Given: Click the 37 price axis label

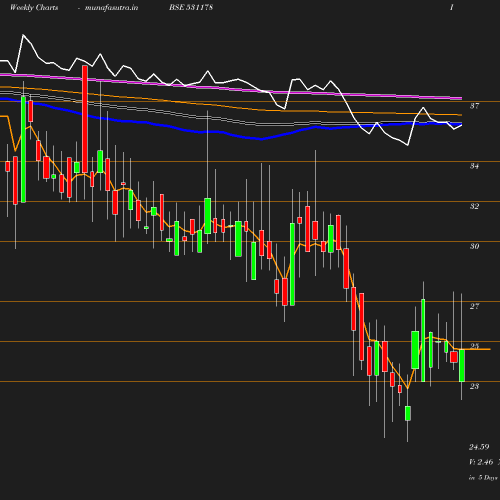Looking at the screenshot, I should (474, 106).
